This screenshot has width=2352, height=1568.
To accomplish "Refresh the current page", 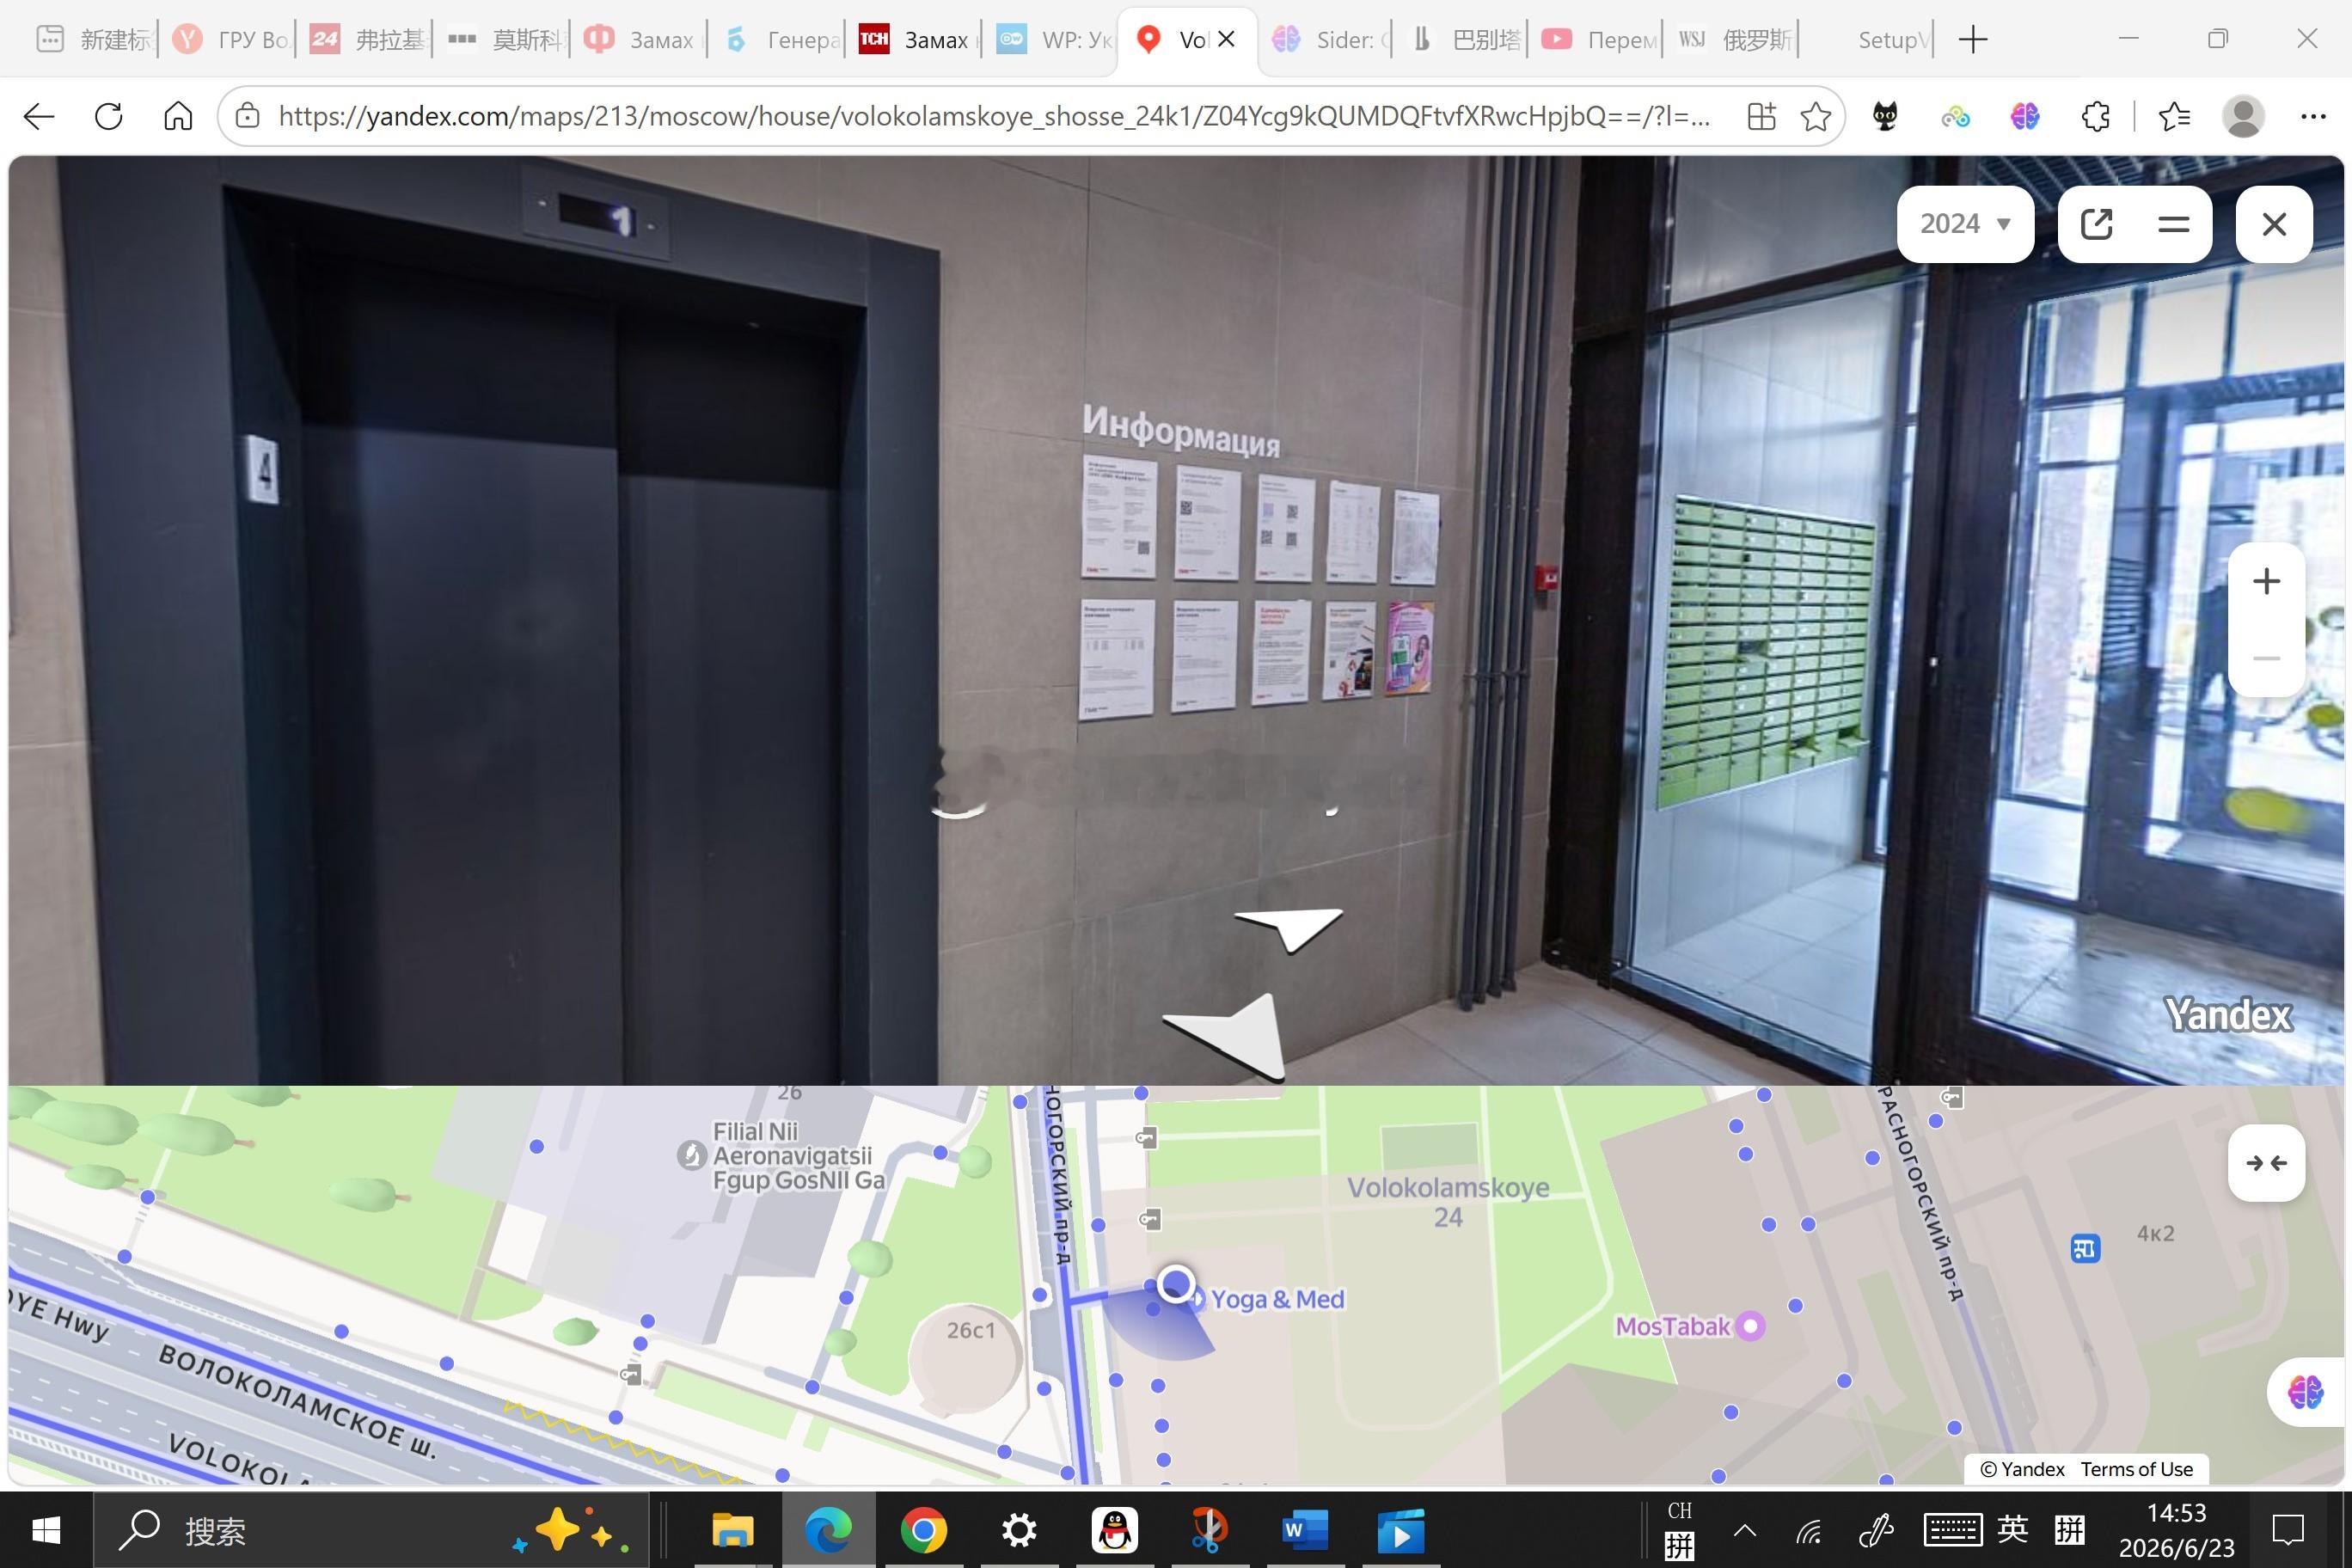I will [x=109, y=117].
